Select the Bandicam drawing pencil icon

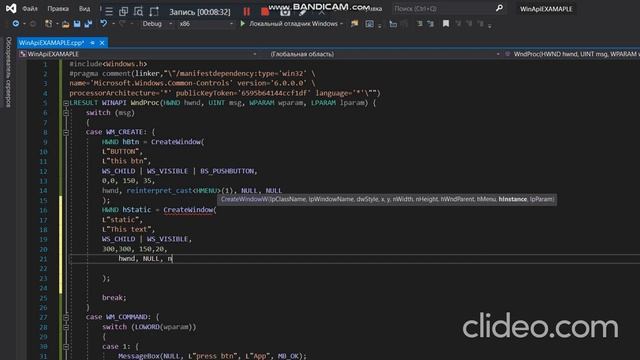point(302,12)
